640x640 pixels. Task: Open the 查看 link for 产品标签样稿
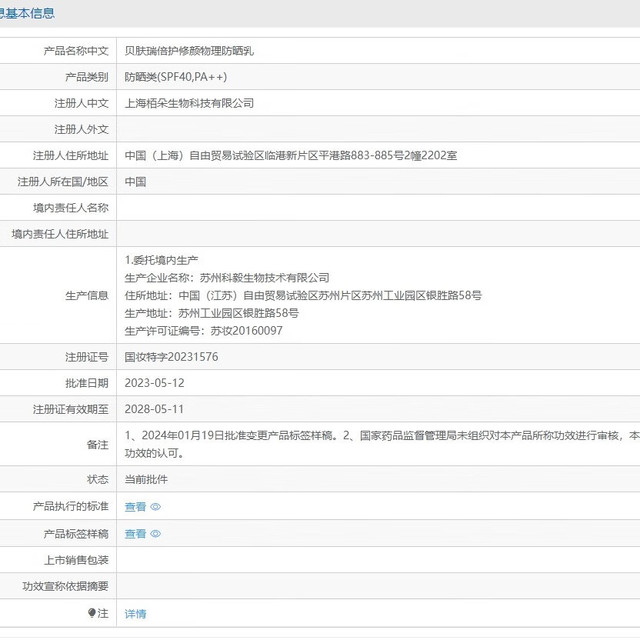click(135, 533)
